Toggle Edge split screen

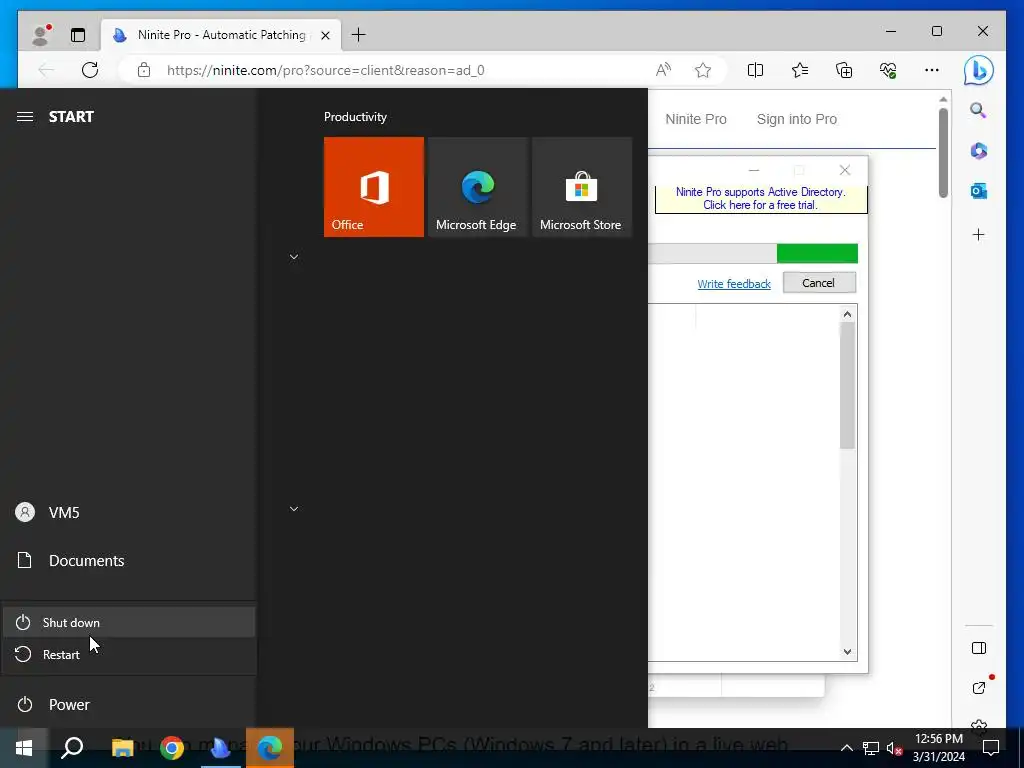(x=755, y=70)
